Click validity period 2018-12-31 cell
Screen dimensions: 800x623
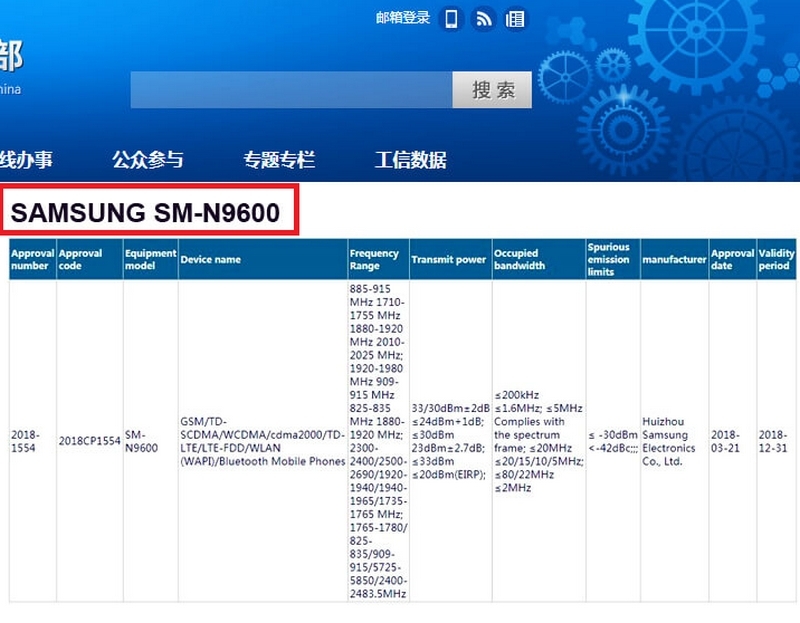click(776, 441)
